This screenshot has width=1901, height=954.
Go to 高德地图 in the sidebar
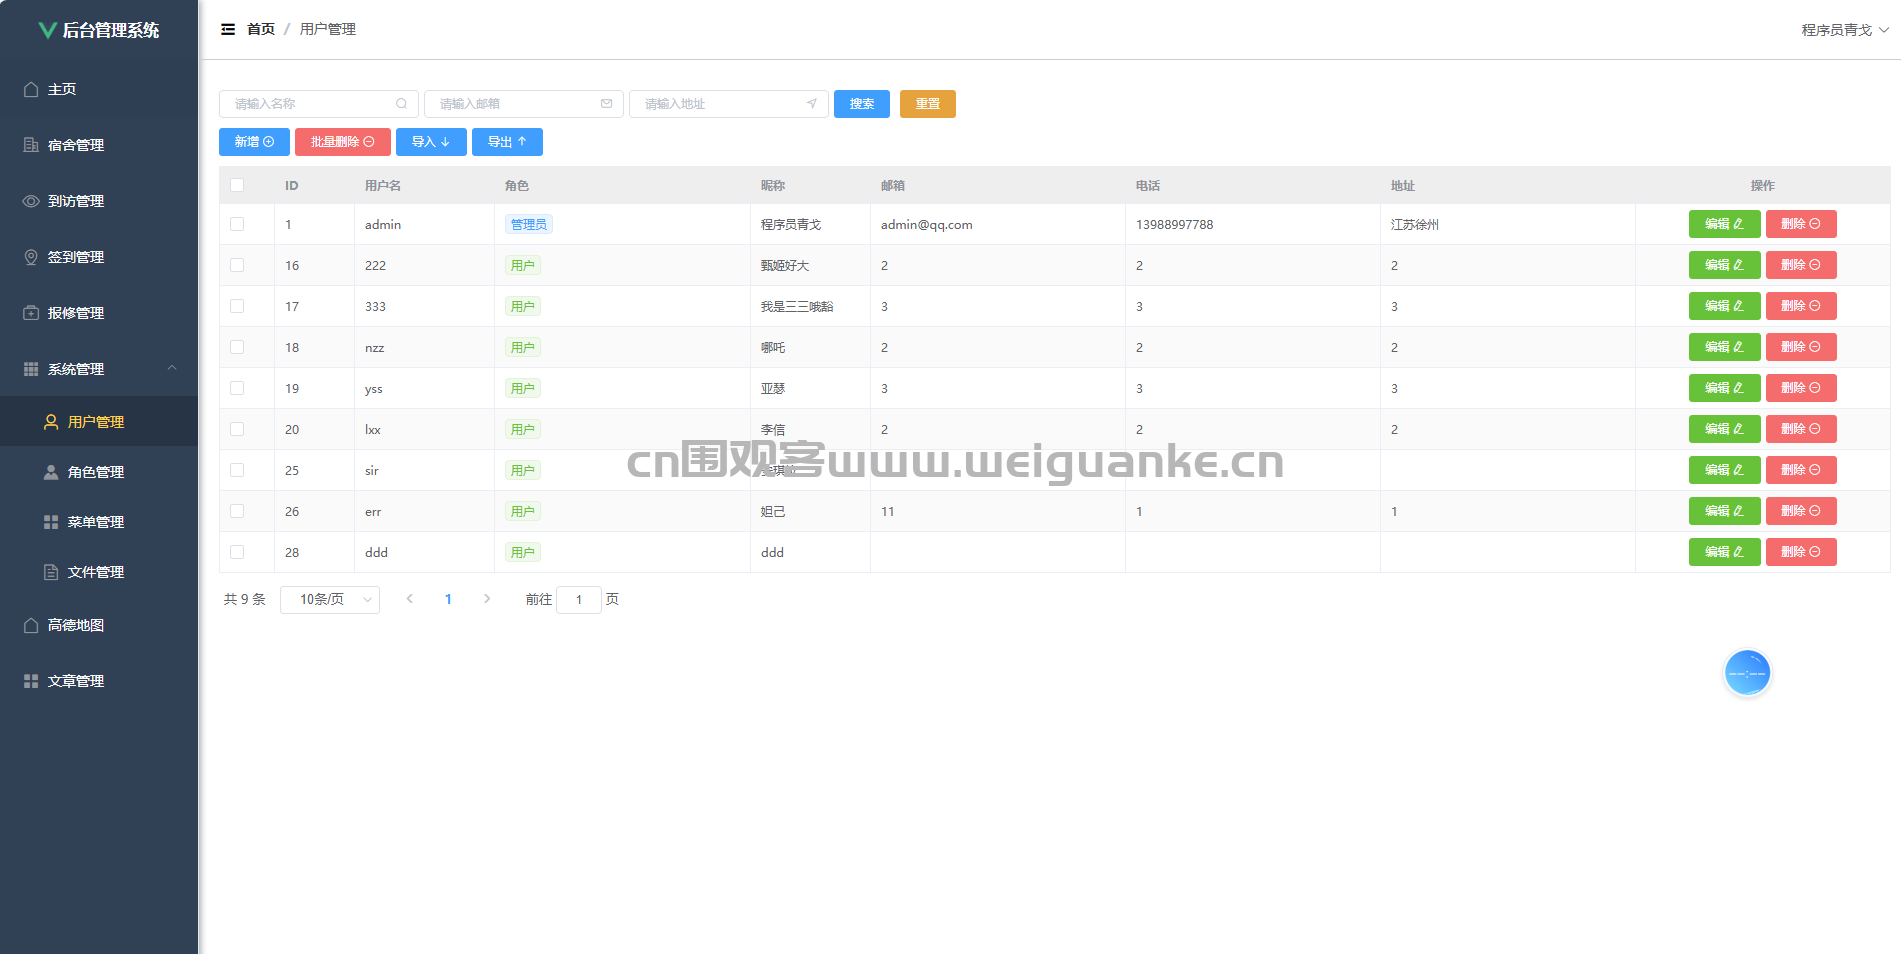76,625
